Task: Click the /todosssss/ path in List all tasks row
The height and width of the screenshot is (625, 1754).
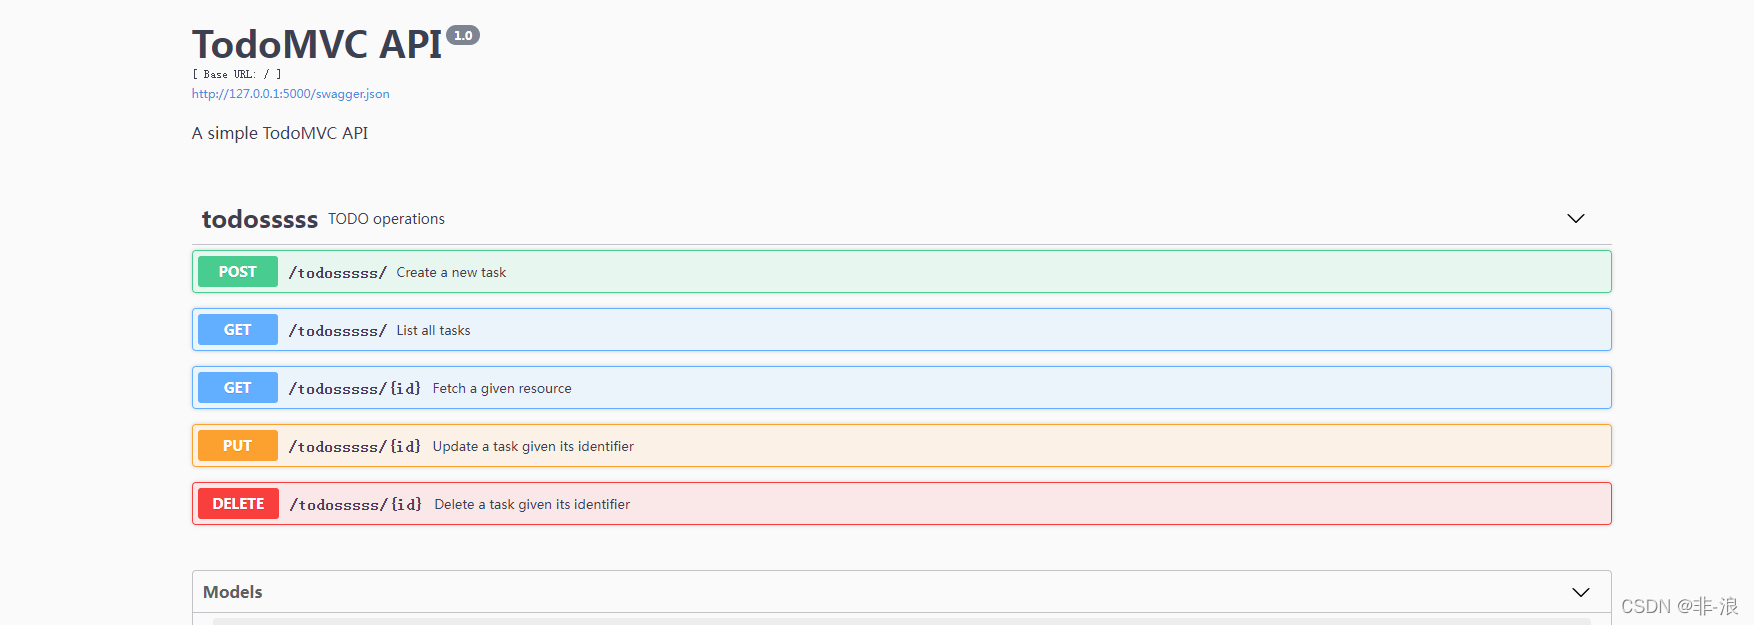Action: 338,331
